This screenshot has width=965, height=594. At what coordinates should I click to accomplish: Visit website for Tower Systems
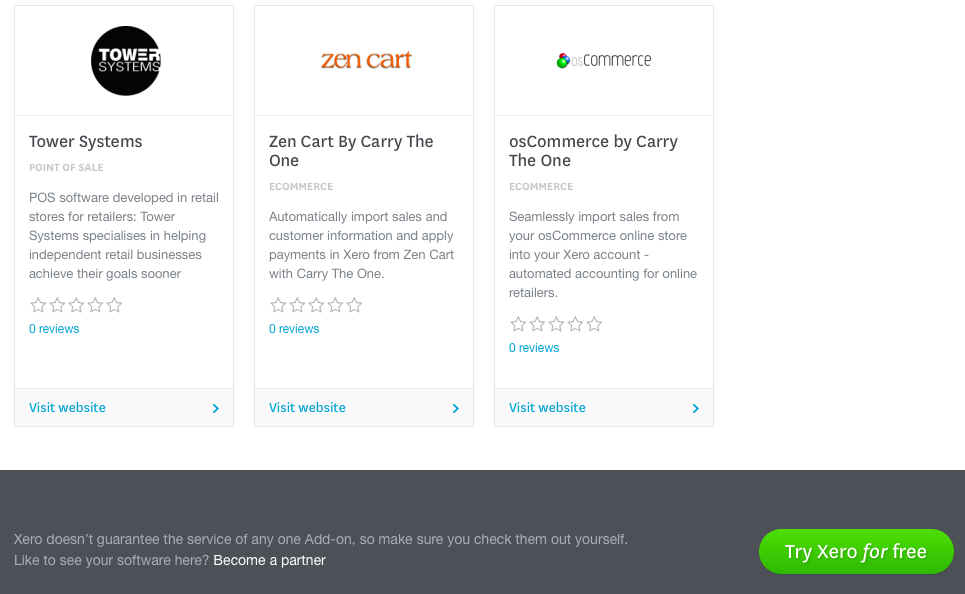[x=67, y=407]
